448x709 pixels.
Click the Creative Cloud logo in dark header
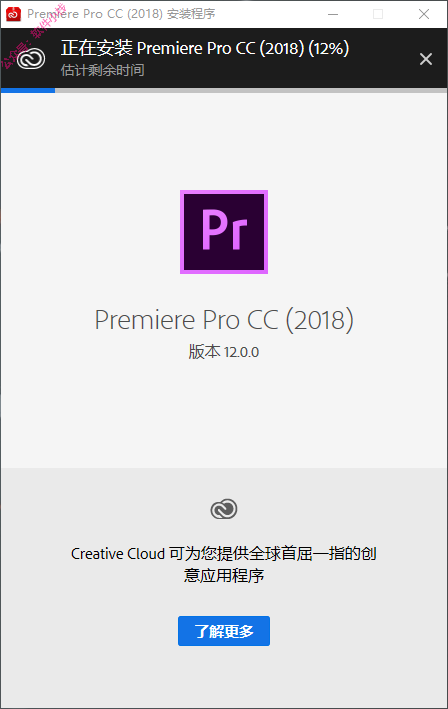pos(31,59)
